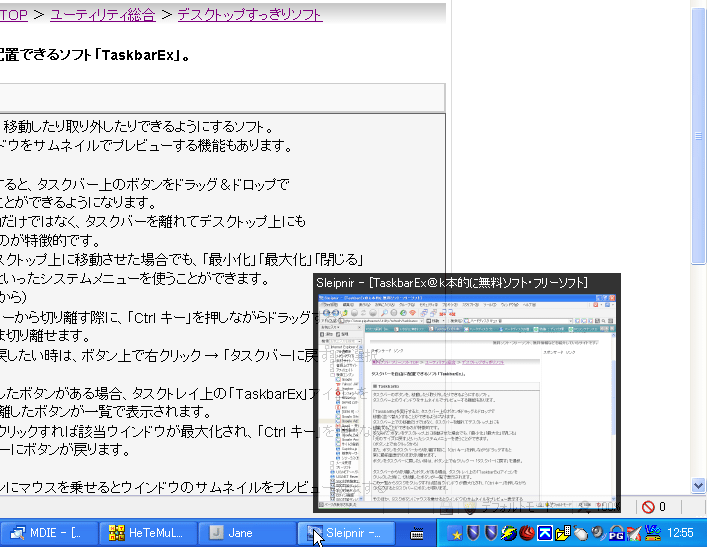Open the white mouse tray icon
This screenshot has height=547, width=707.
point(581,534)
